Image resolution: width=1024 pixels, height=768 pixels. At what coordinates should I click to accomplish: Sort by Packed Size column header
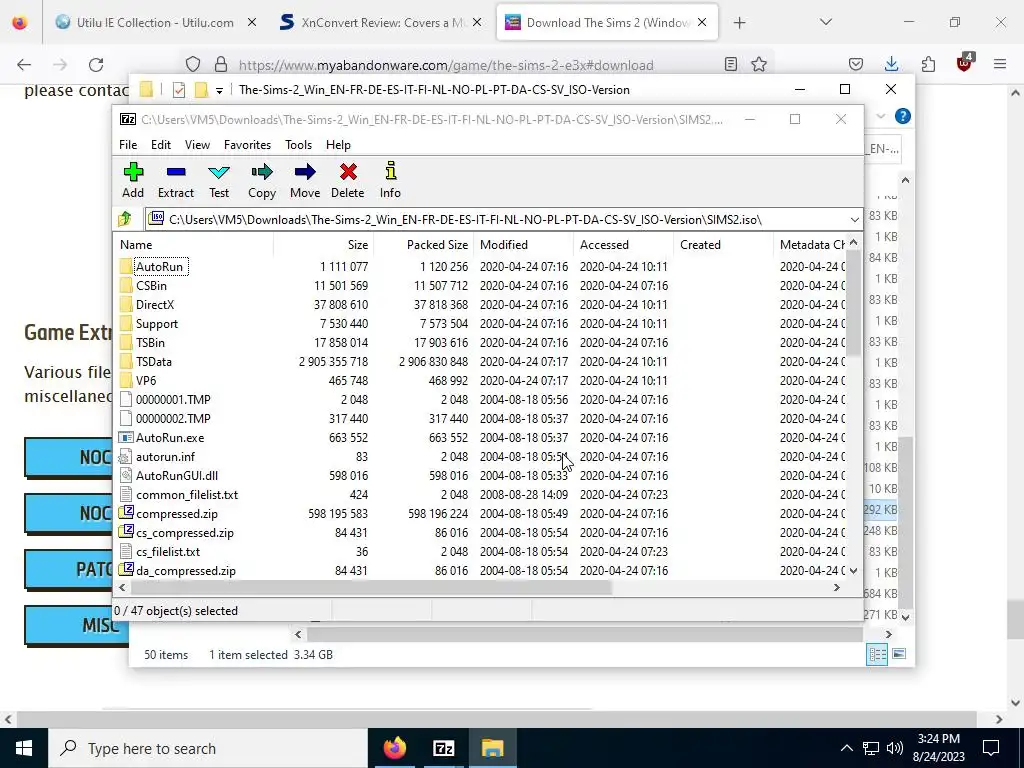423,245
